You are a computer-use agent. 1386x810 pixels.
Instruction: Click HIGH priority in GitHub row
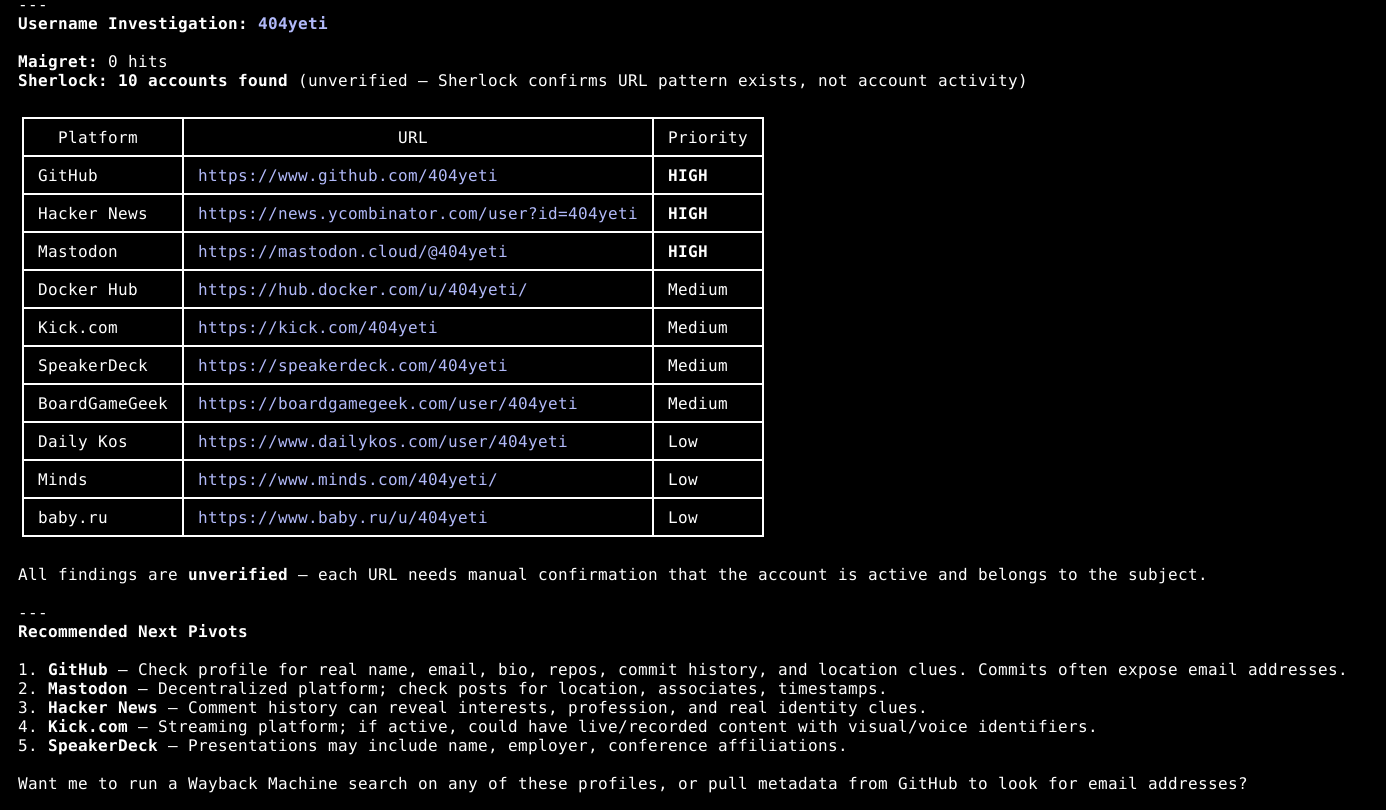click(x=687, y=175)
